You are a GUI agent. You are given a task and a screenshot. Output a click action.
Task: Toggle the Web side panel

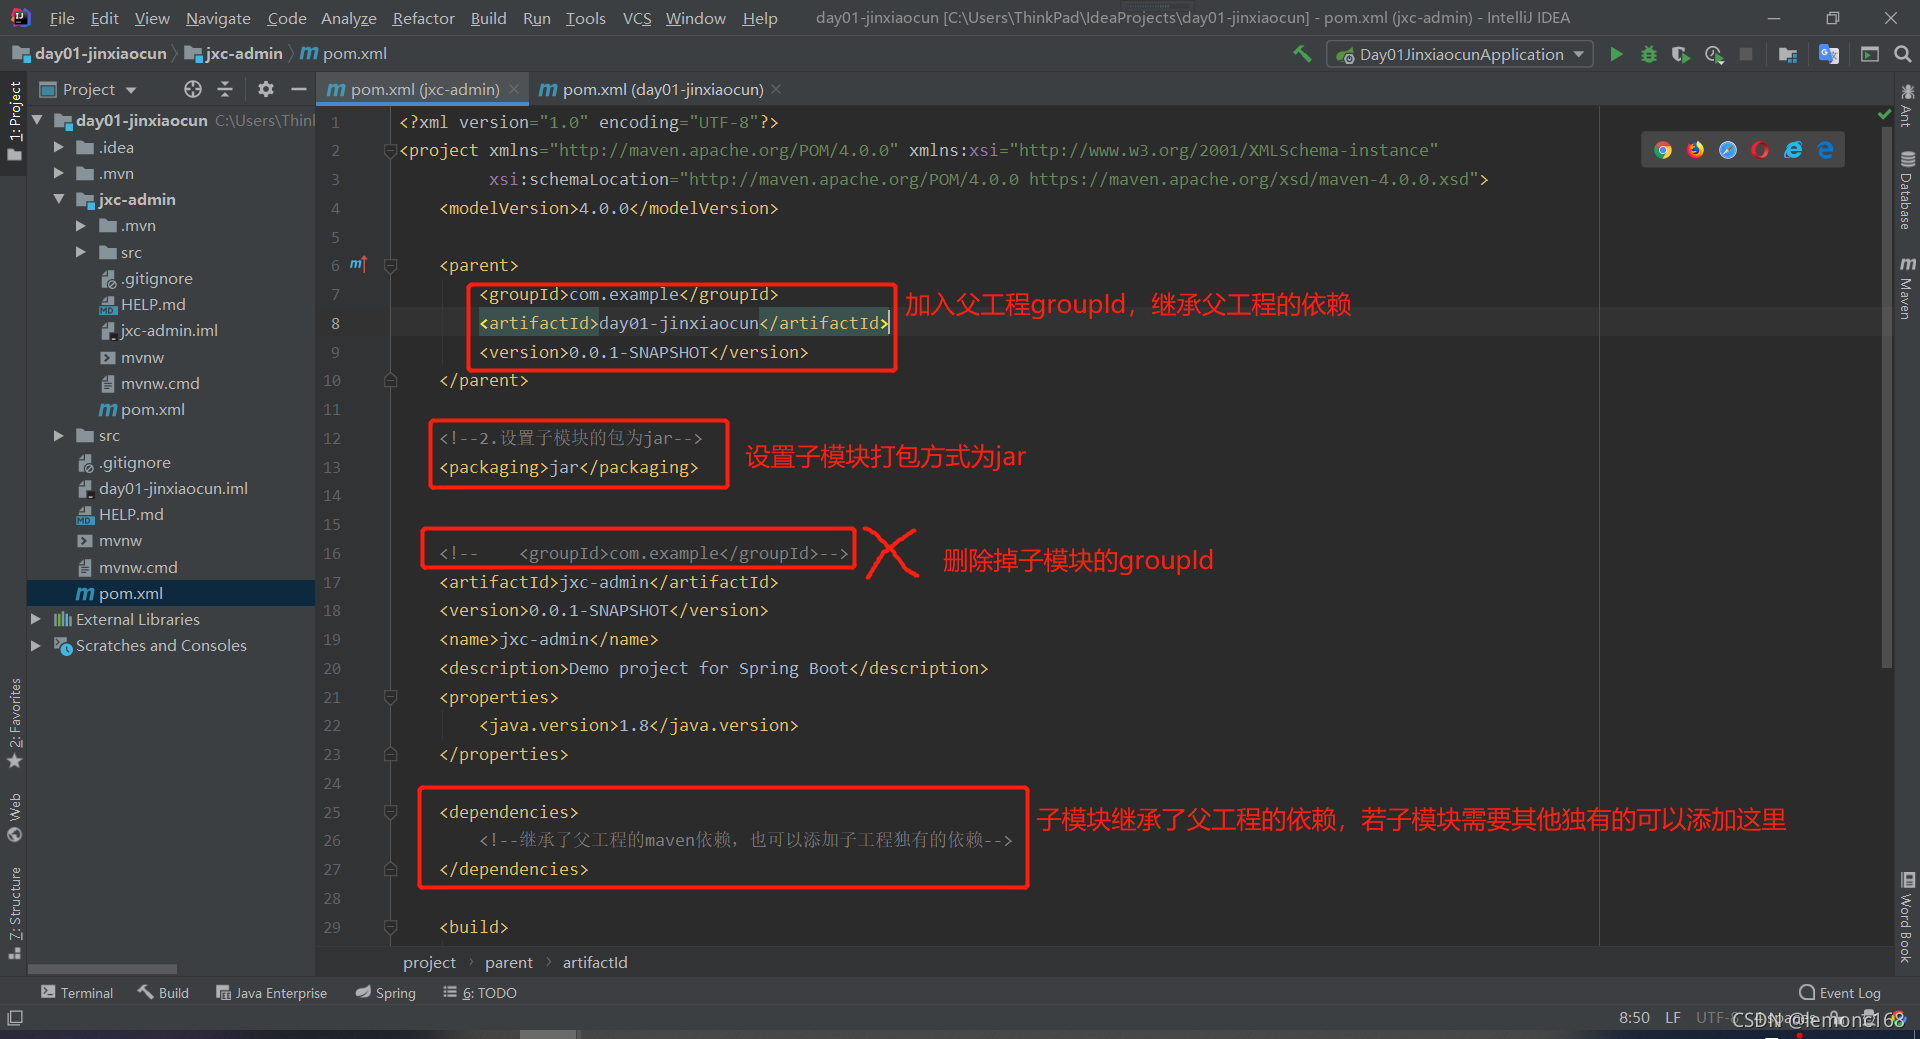click(14, 818)
